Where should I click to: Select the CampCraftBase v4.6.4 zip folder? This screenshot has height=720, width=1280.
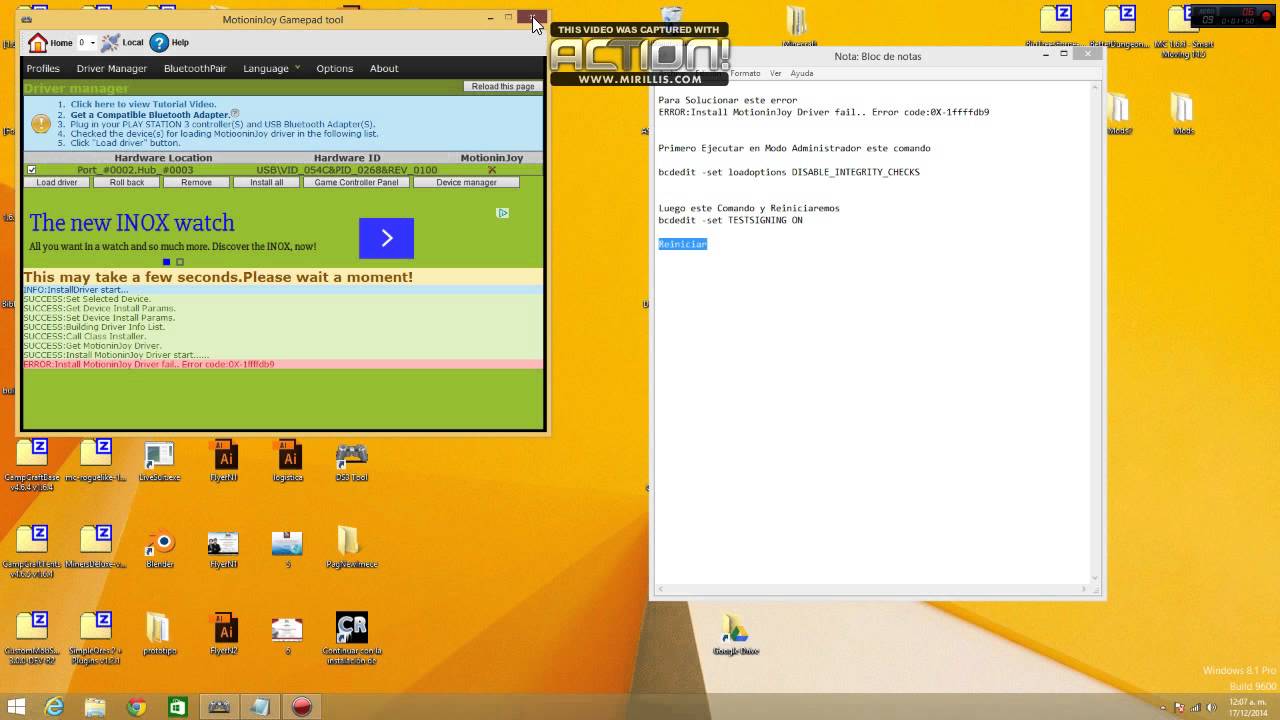[32, 466]
